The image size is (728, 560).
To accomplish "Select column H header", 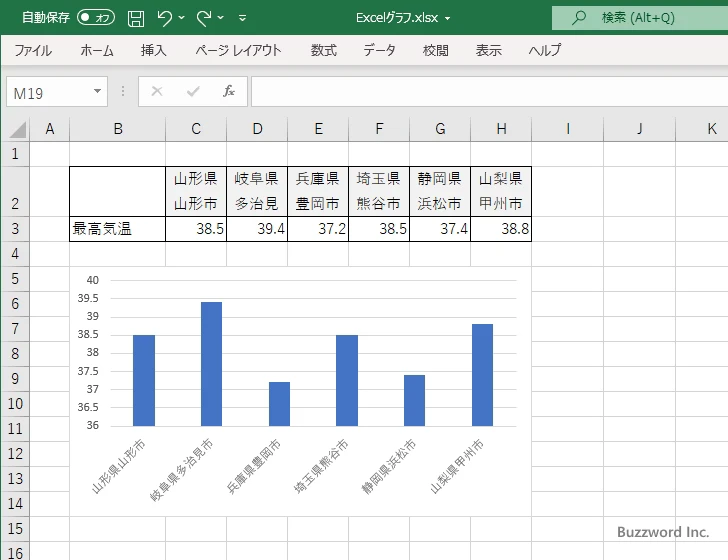I will [x=501, y=129].
